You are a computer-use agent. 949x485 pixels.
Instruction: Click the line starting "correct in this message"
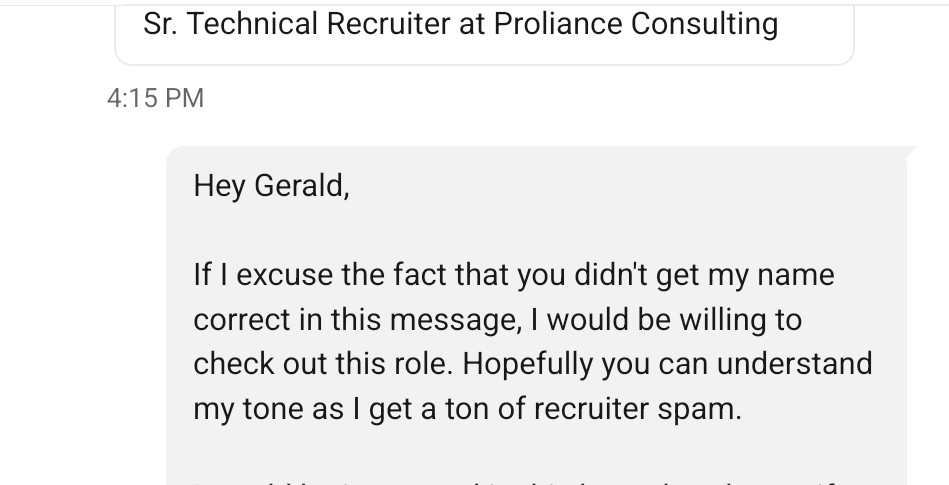[497, 319]
